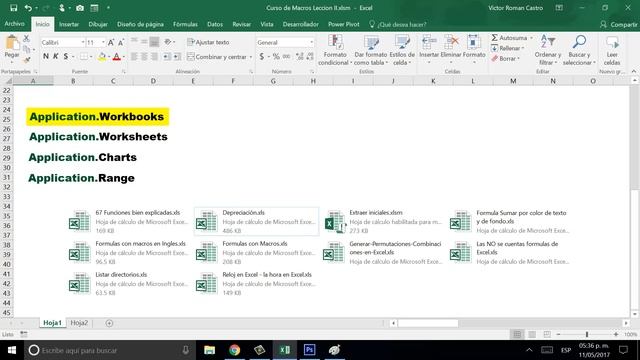
Task: Apply accounting currency format $
Action: click(262, 57)
